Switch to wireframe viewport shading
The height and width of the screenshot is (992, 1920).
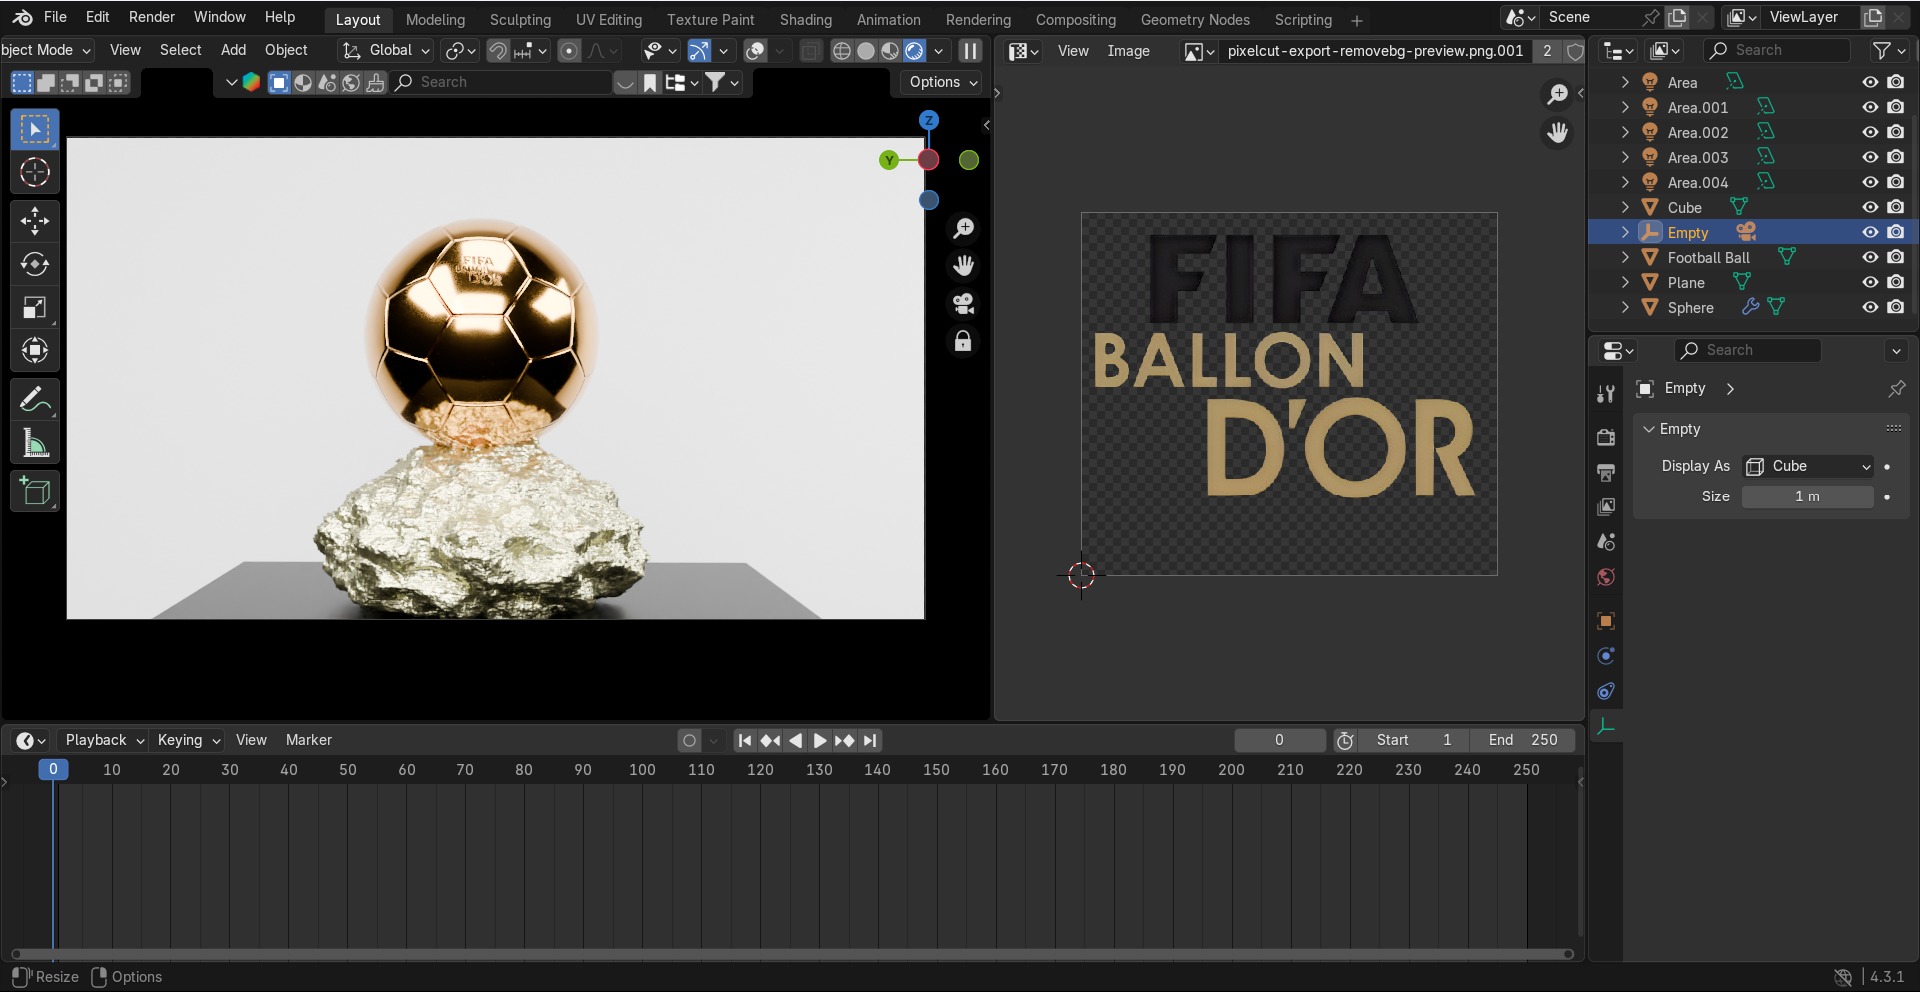(842, 51)
